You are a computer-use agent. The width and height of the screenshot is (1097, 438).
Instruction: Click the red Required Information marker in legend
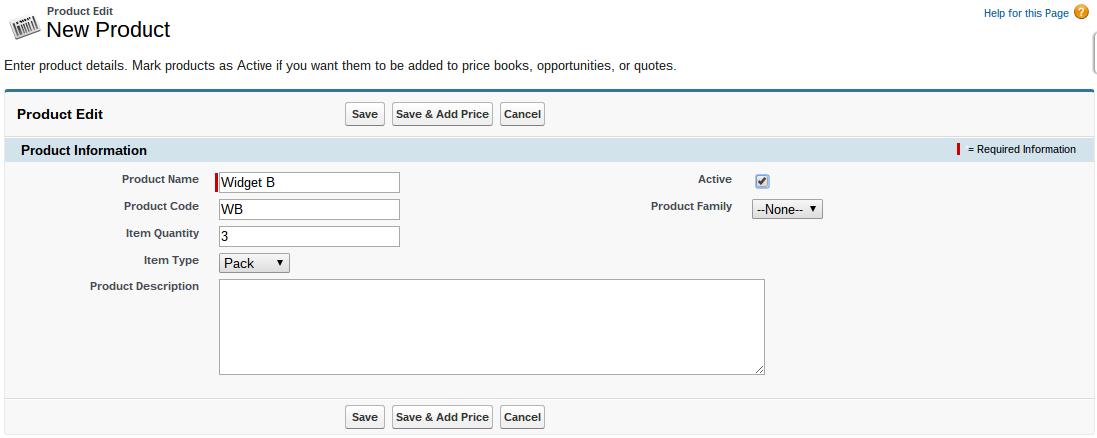point(959,149)
